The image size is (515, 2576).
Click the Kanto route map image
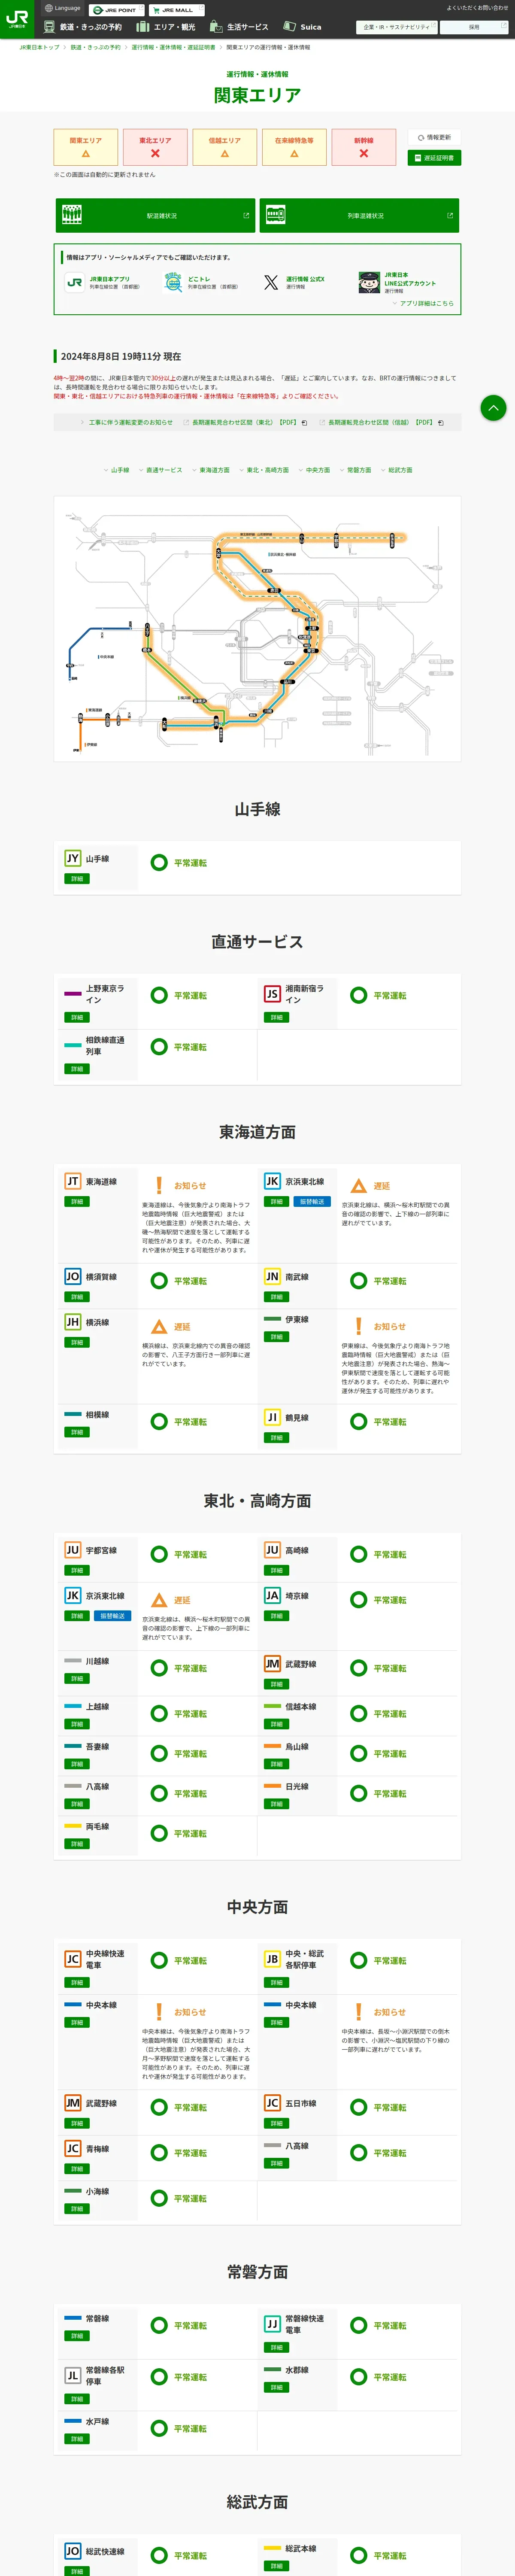pos(257,629)
